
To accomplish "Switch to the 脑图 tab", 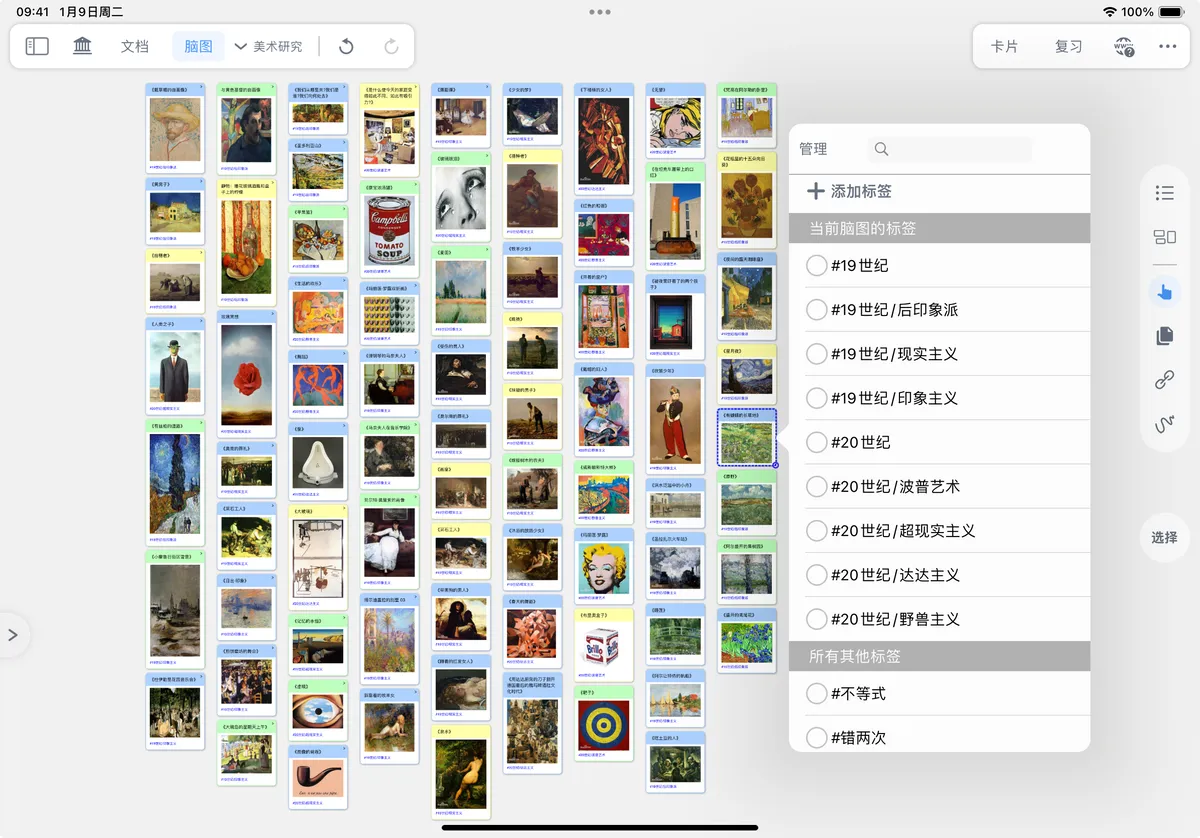I will click(199, 46).
